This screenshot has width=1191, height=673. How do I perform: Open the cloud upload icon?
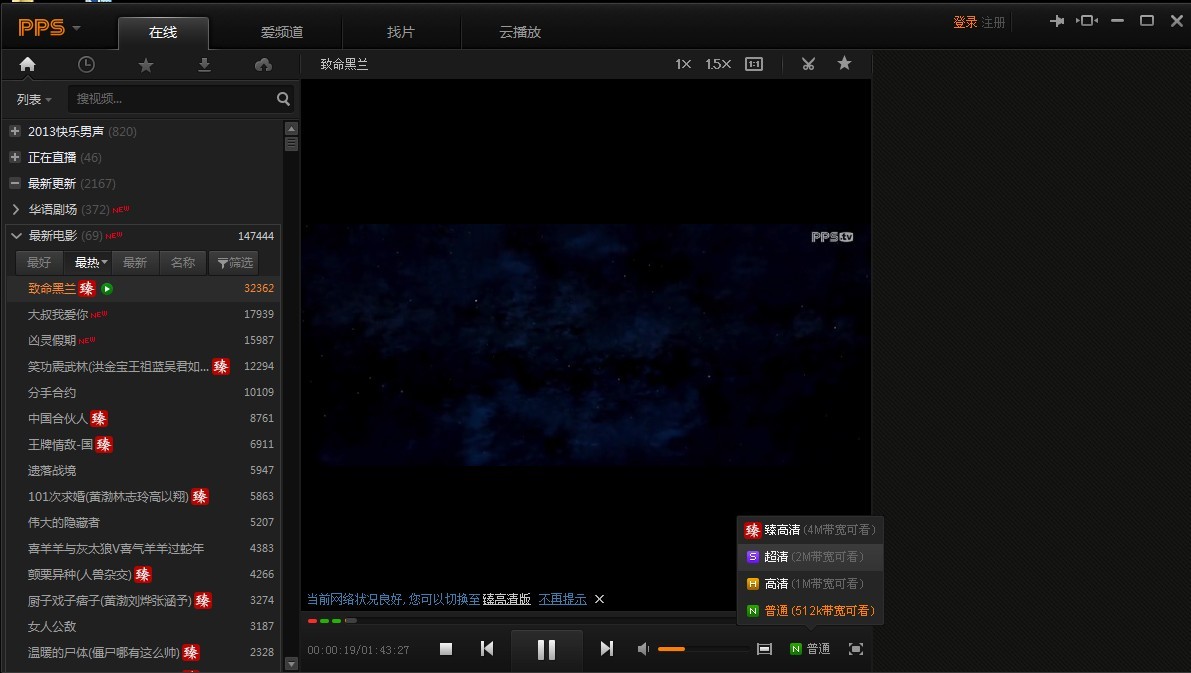click(264, 64)
